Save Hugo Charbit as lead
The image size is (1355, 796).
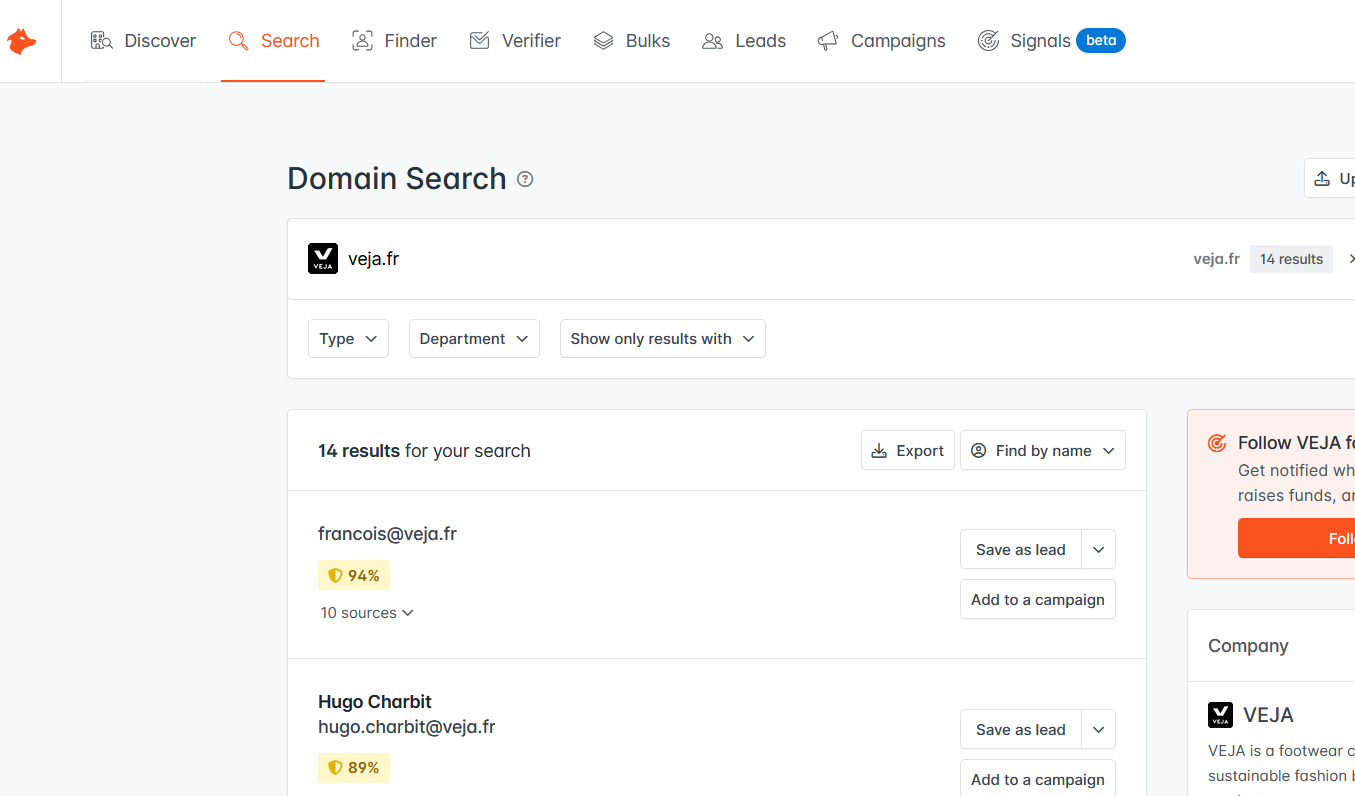1021,730
